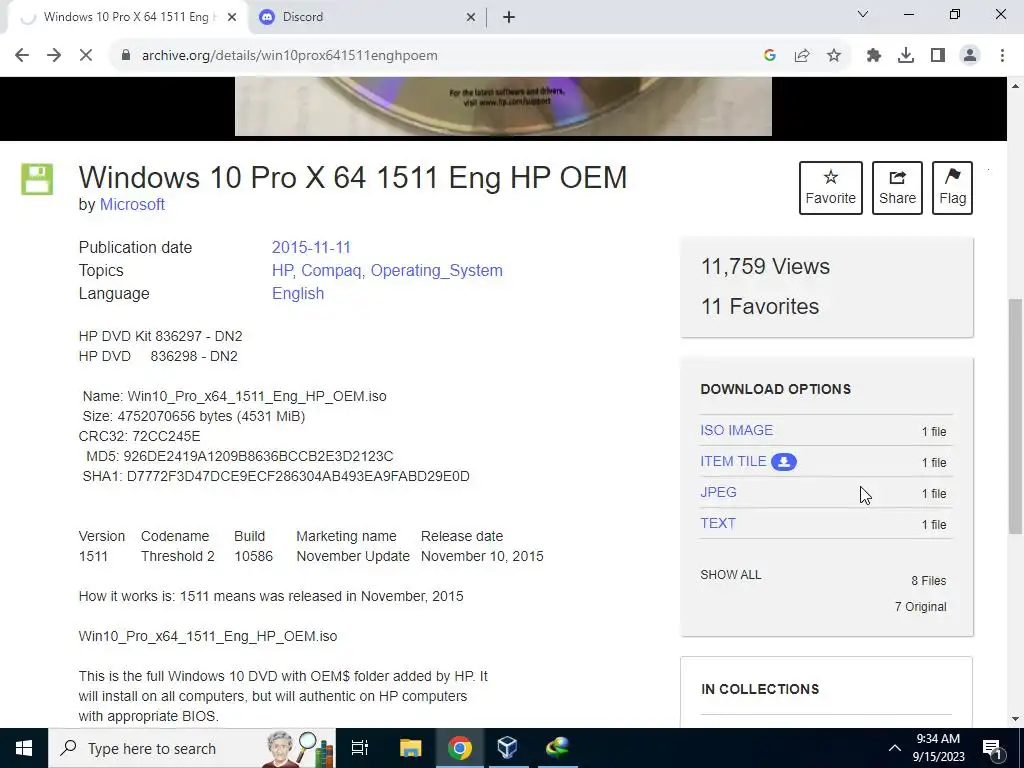Click the 8 Files count

(929, 581)
